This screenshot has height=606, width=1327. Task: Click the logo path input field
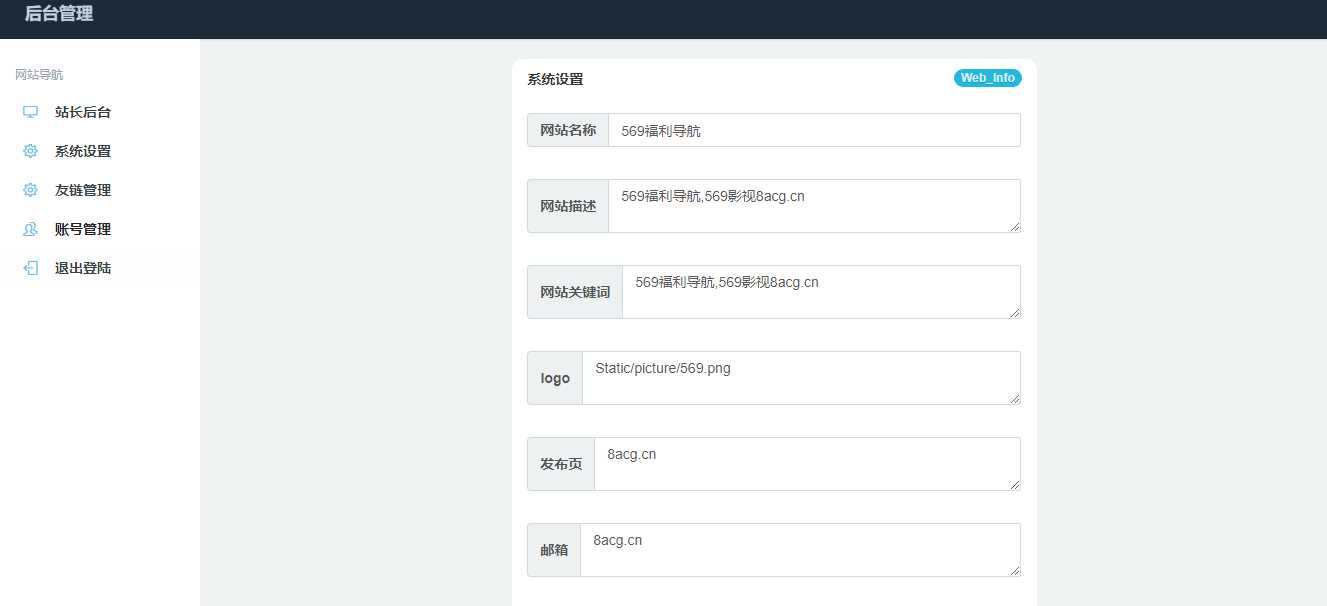tap(800, 377)
